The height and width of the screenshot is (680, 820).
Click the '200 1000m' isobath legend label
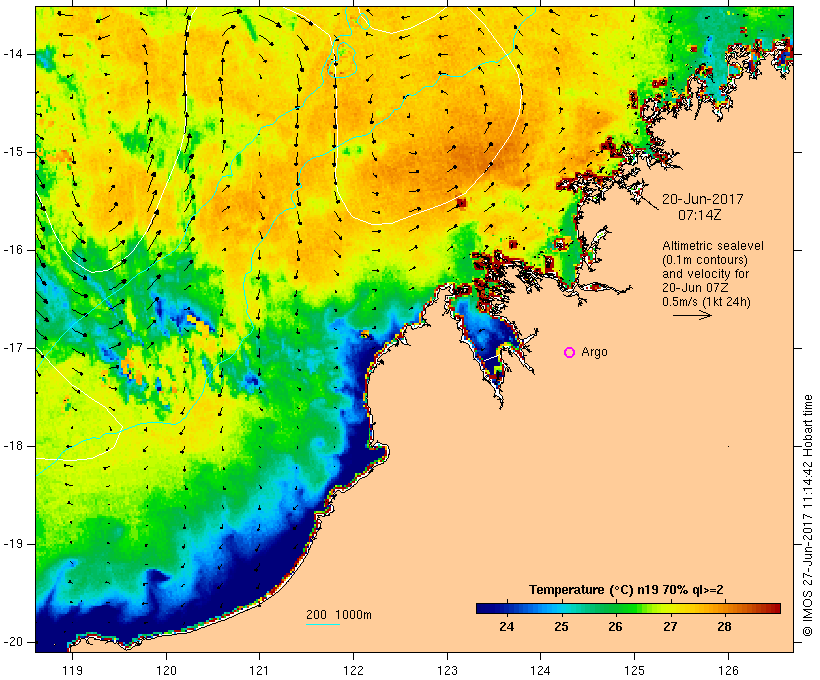(339, 615)
